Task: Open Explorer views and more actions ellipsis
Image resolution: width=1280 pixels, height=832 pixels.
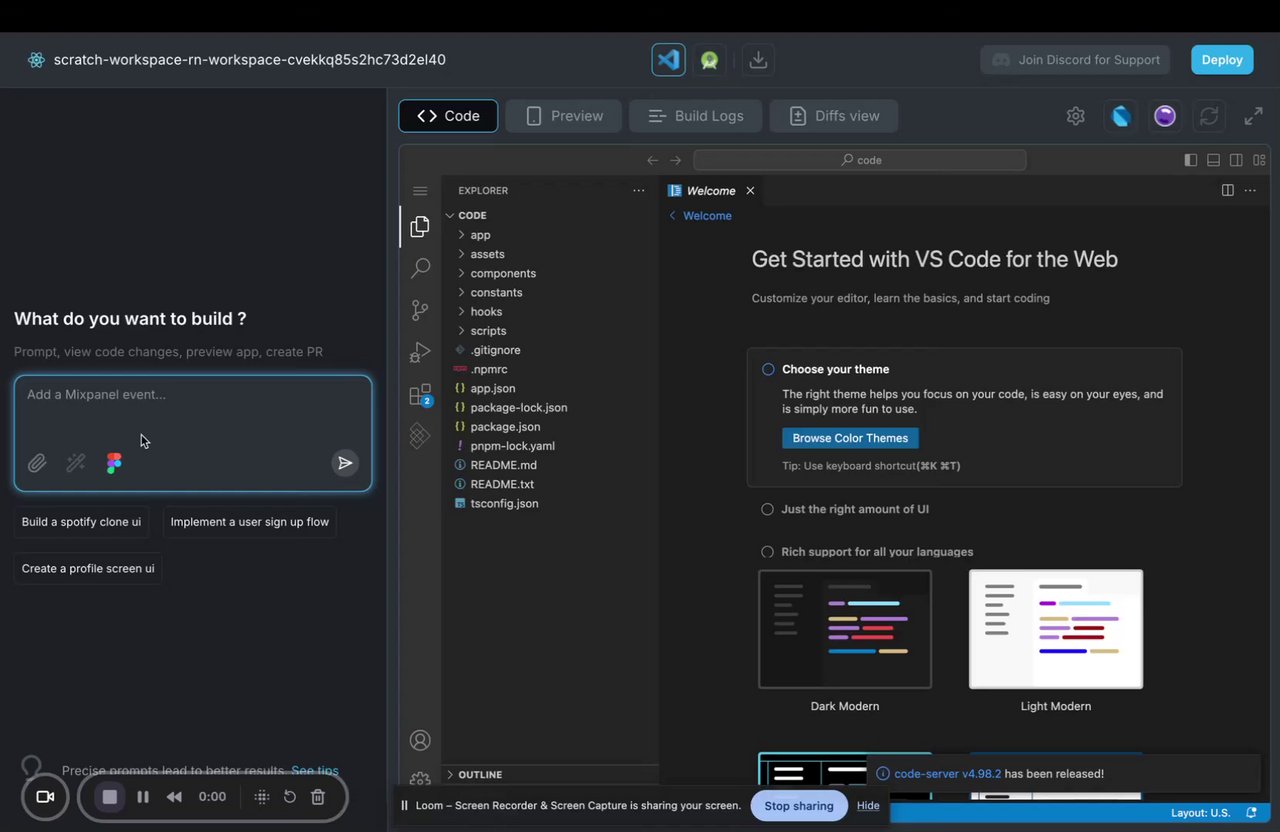Action: 639,190
